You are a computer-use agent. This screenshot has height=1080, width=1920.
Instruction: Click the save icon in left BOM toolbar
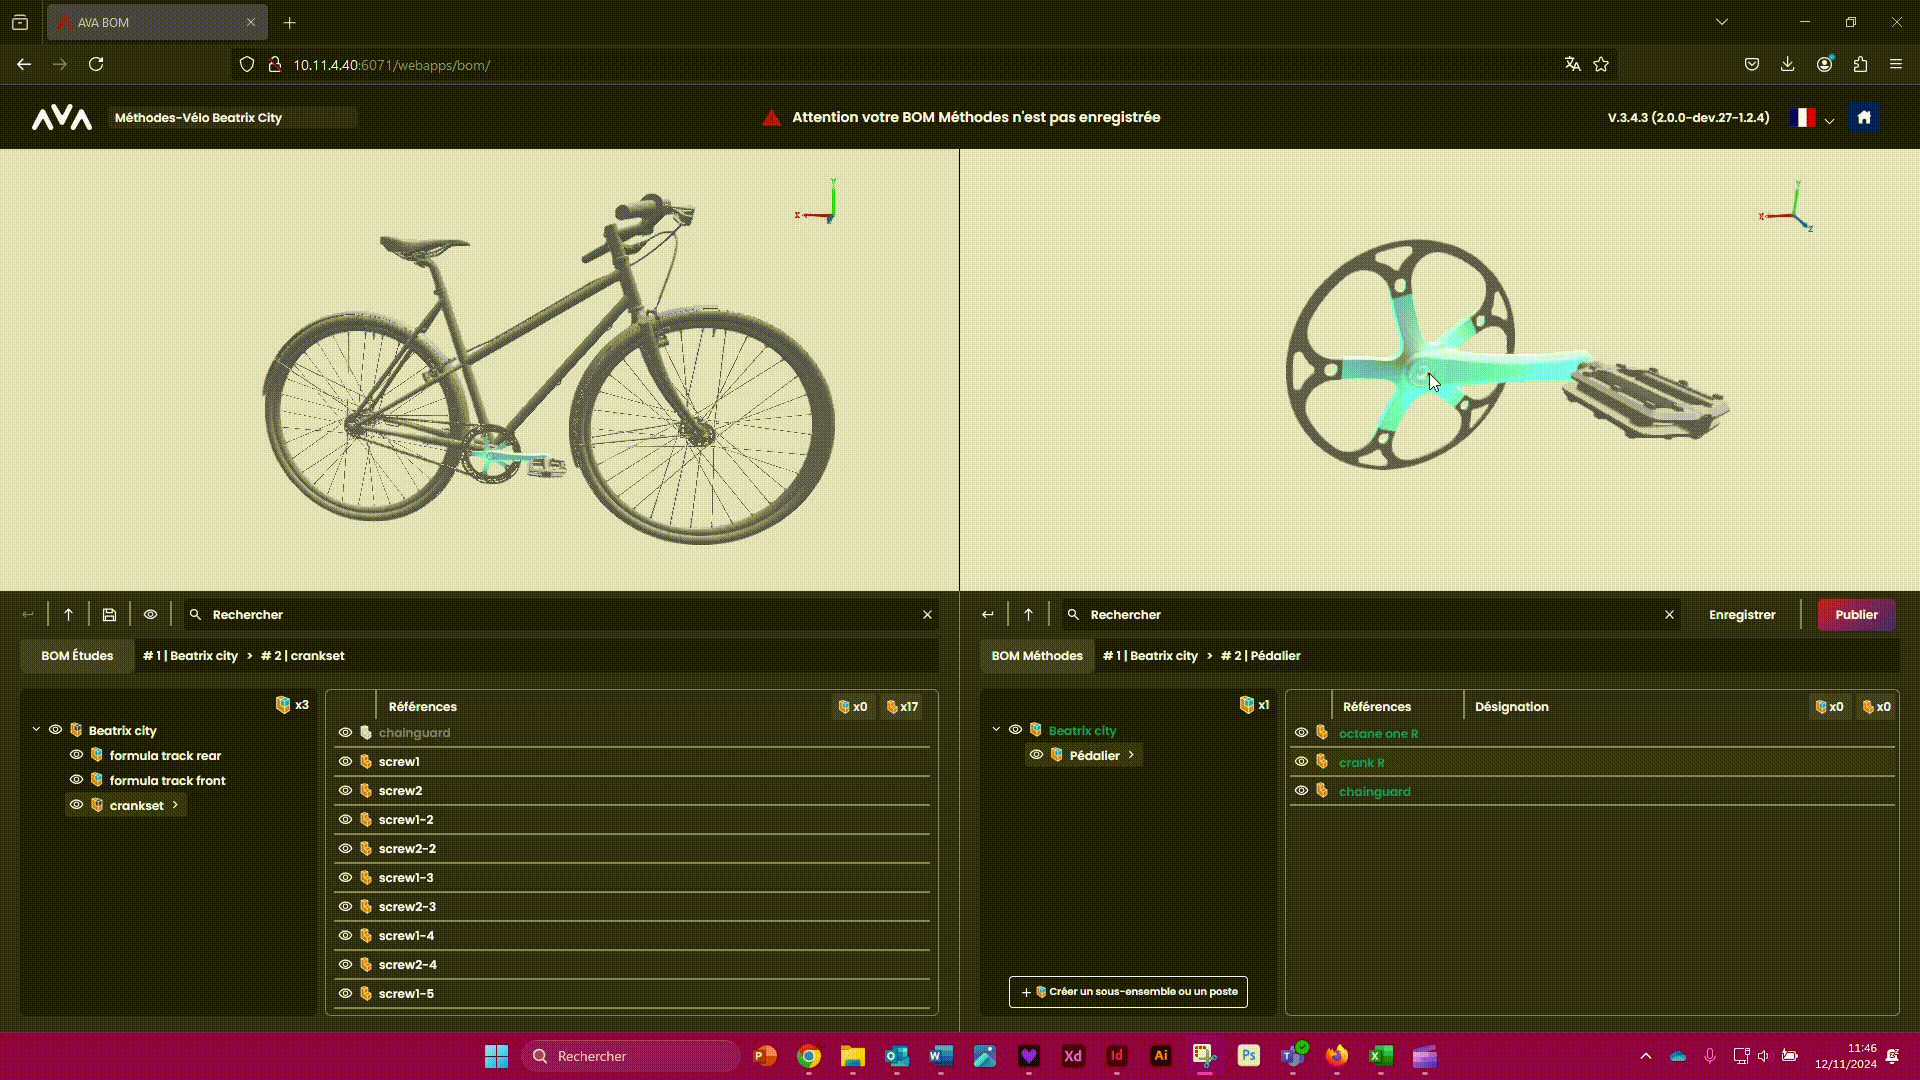click(x=109, y=615)
